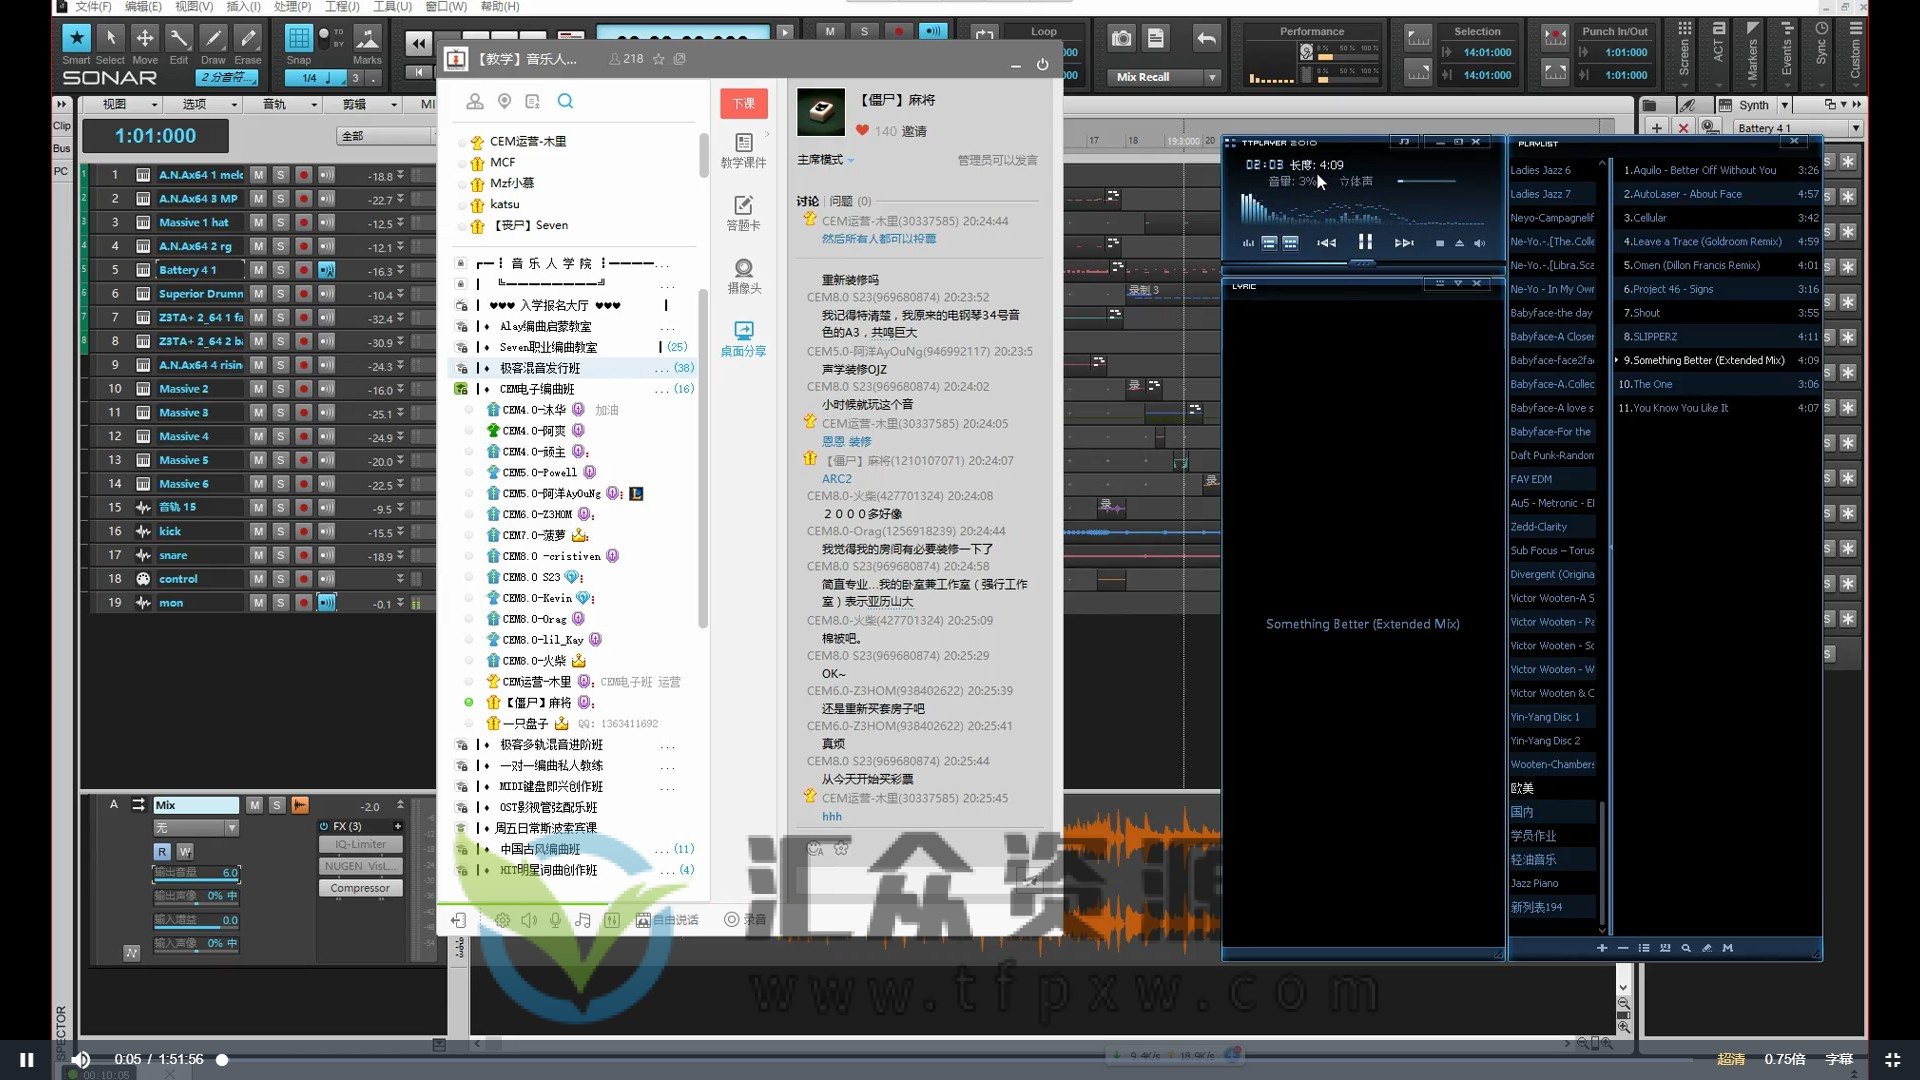Open the 视图 dropdown in track view

(x=129, y=104)
